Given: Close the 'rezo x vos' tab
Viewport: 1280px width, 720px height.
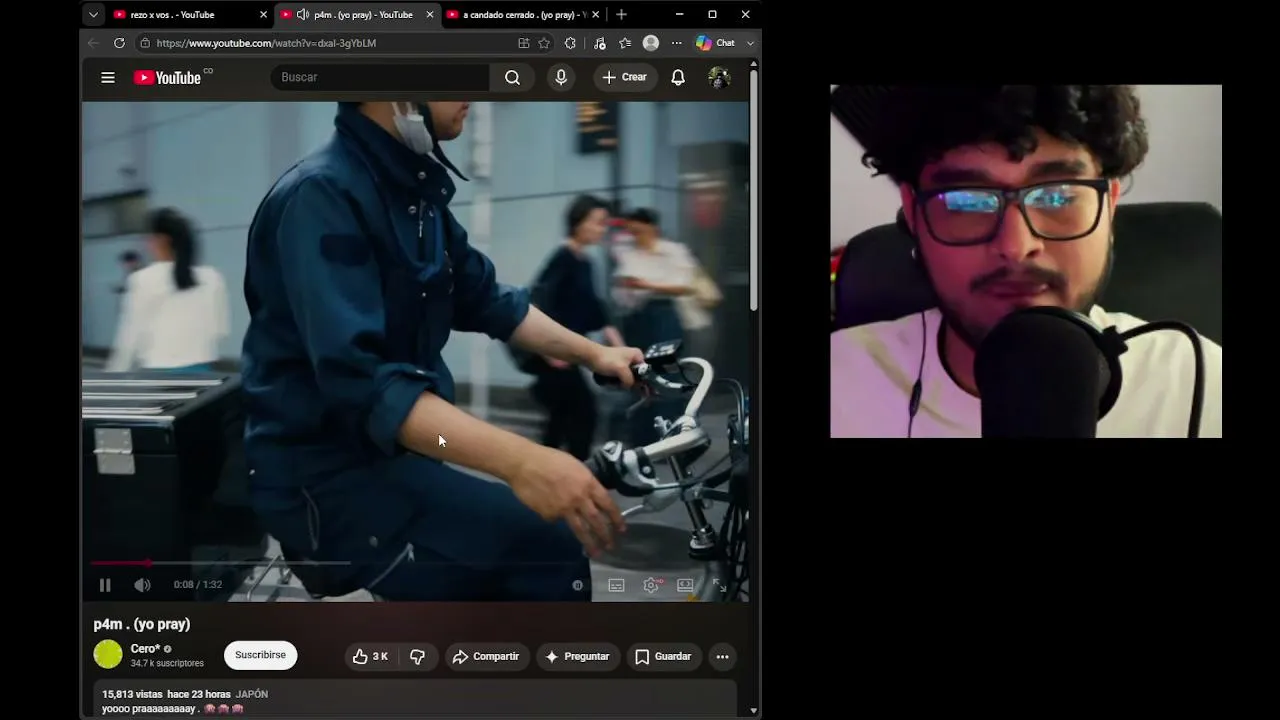Looking at the screenshot, I should tap(264, 15).
